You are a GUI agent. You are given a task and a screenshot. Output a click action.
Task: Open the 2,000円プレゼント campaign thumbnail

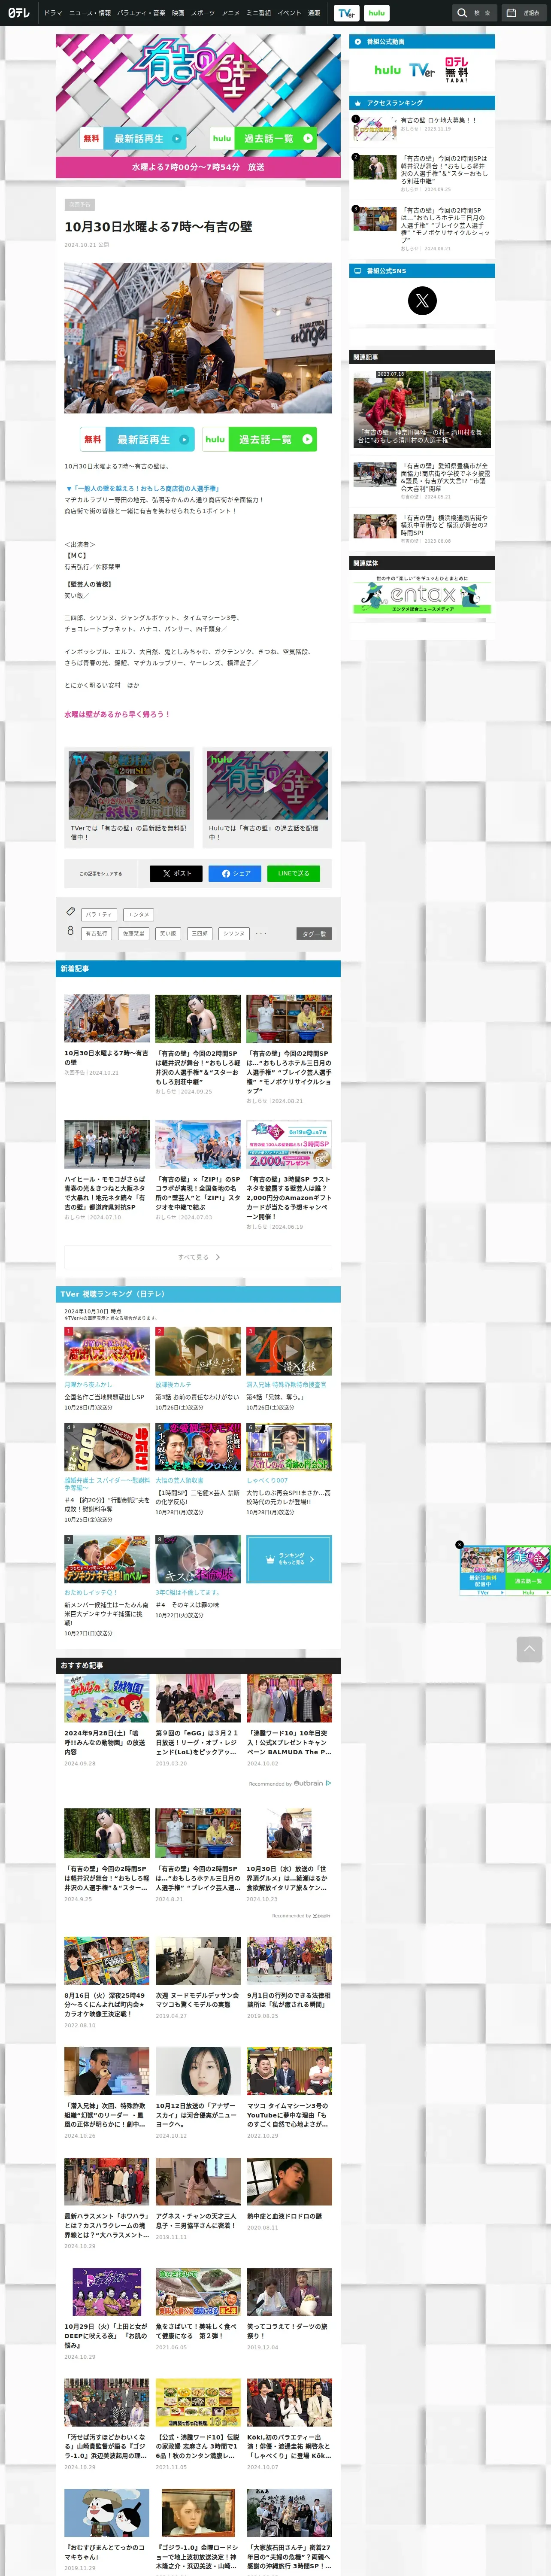click(x=289, y=1145)
